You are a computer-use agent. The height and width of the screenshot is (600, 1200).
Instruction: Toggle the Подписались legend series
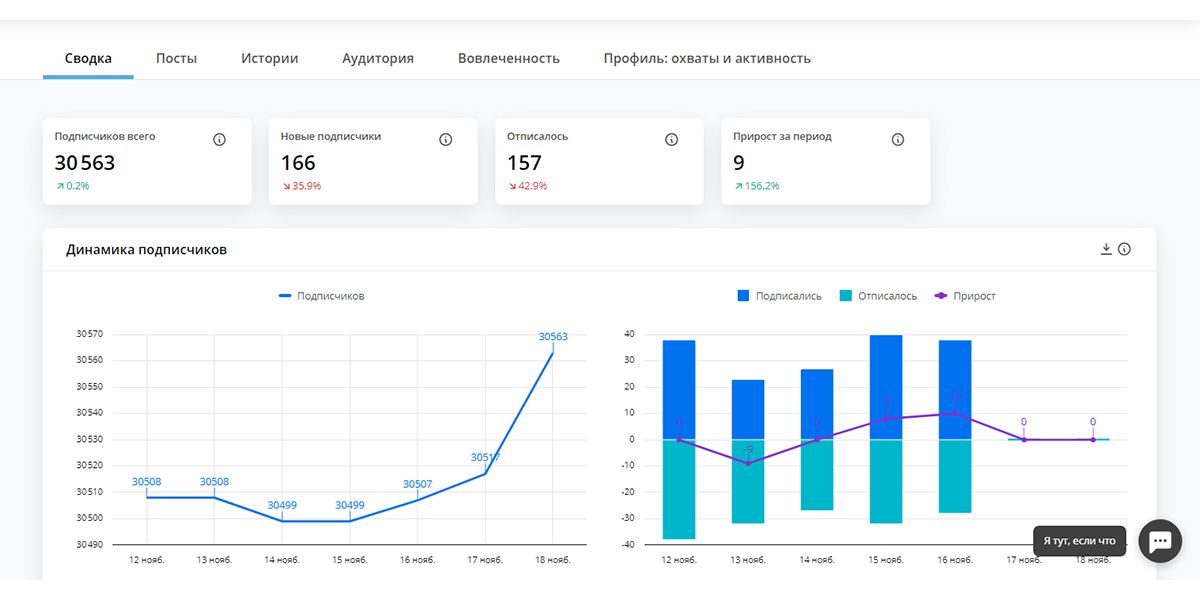point(779,296)
